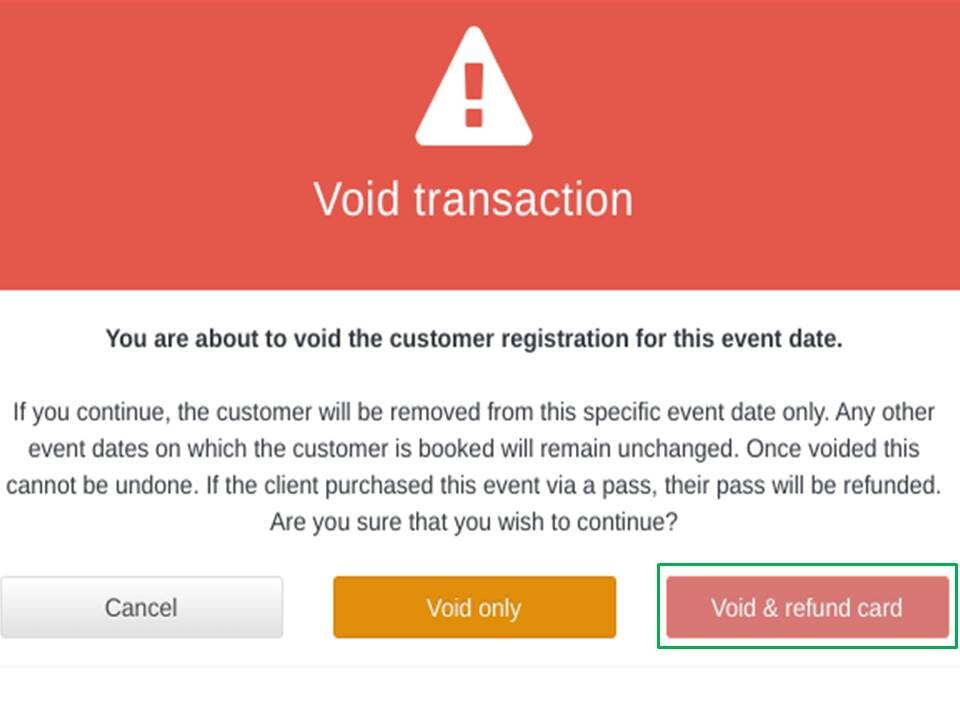Click the "Void transaction" heading
Viewport: 960px width, 720px height.
click(472, 198)
